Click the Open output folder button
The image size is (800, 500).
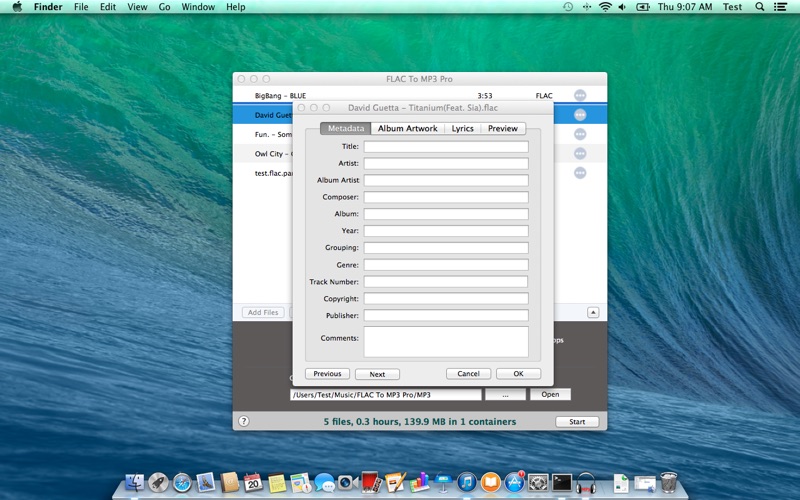[550, 394]
